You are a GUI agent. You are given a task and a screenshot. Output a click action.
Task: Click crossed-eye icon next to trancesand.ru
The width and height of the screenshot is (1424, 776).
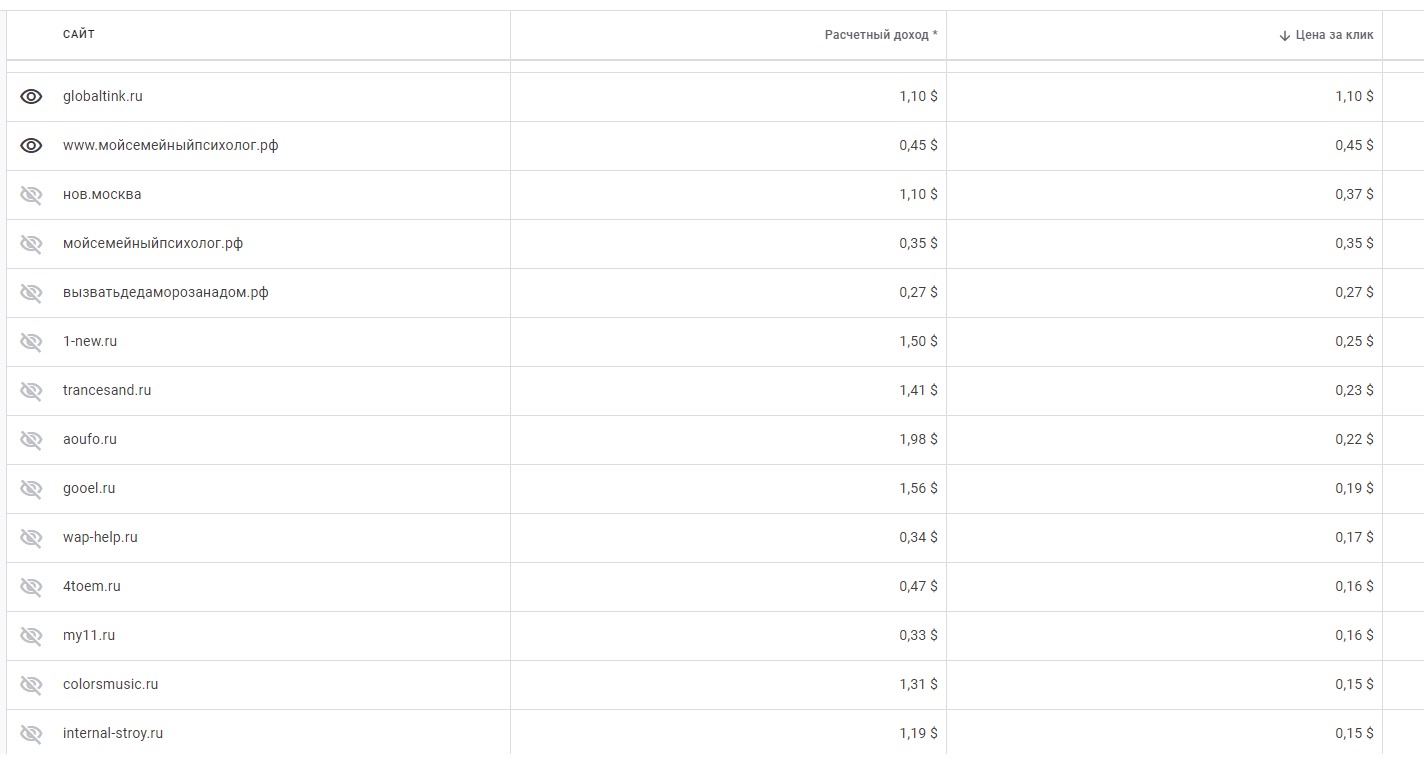coord(31,391)
